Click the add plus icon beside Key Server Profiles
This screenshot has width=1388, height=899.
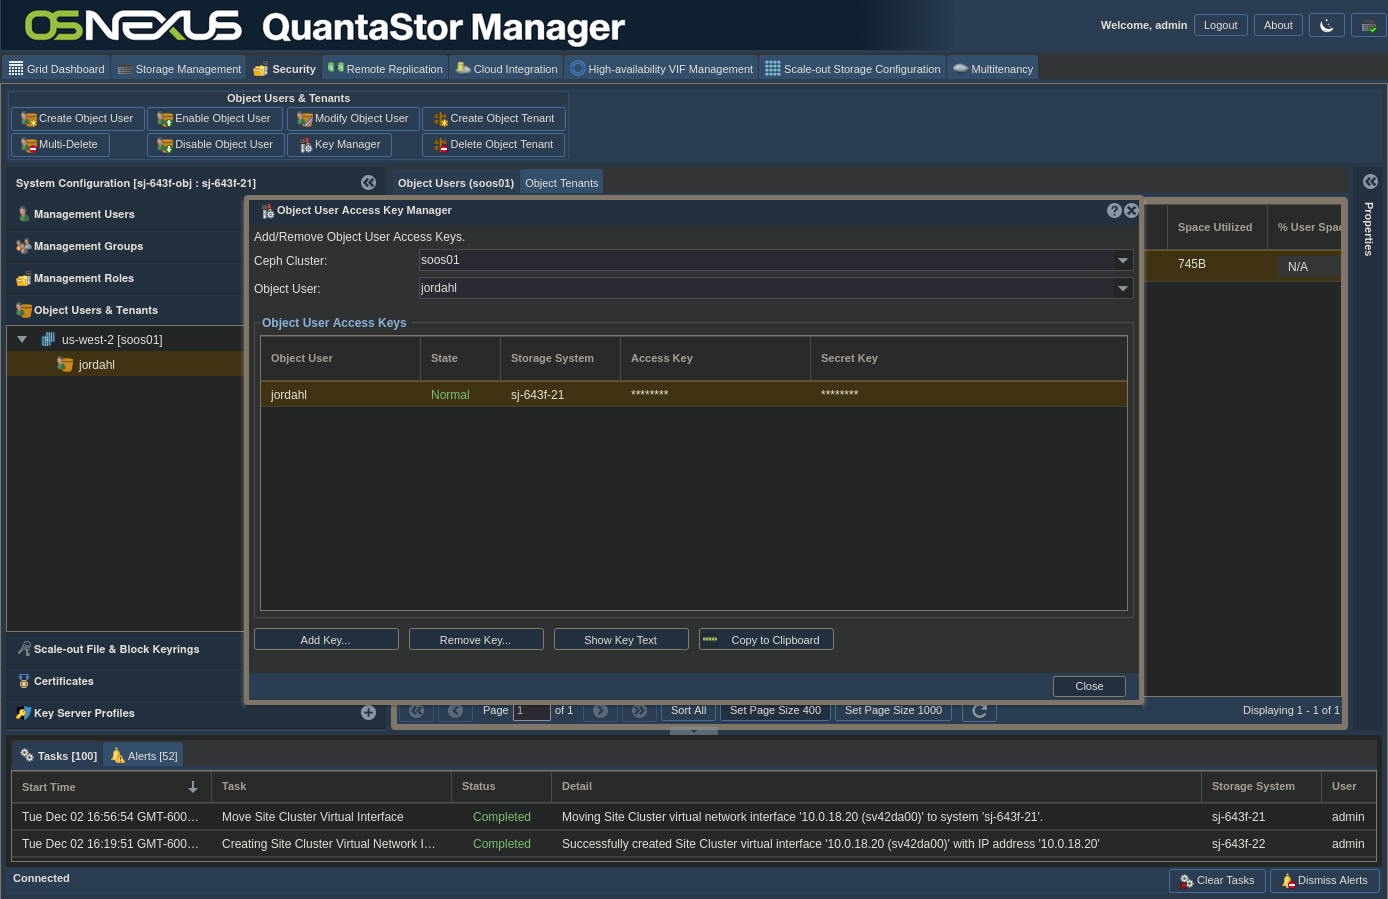(368, 713)
